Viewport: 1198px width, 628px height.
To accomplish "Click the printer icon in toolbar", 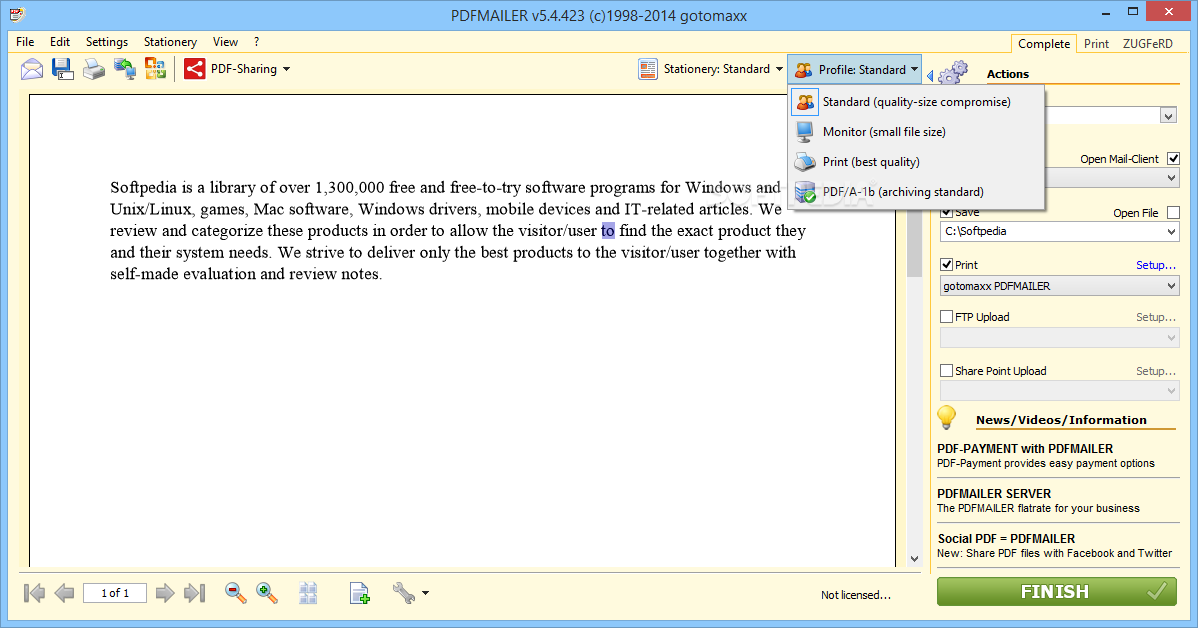I will coord(93,69).
